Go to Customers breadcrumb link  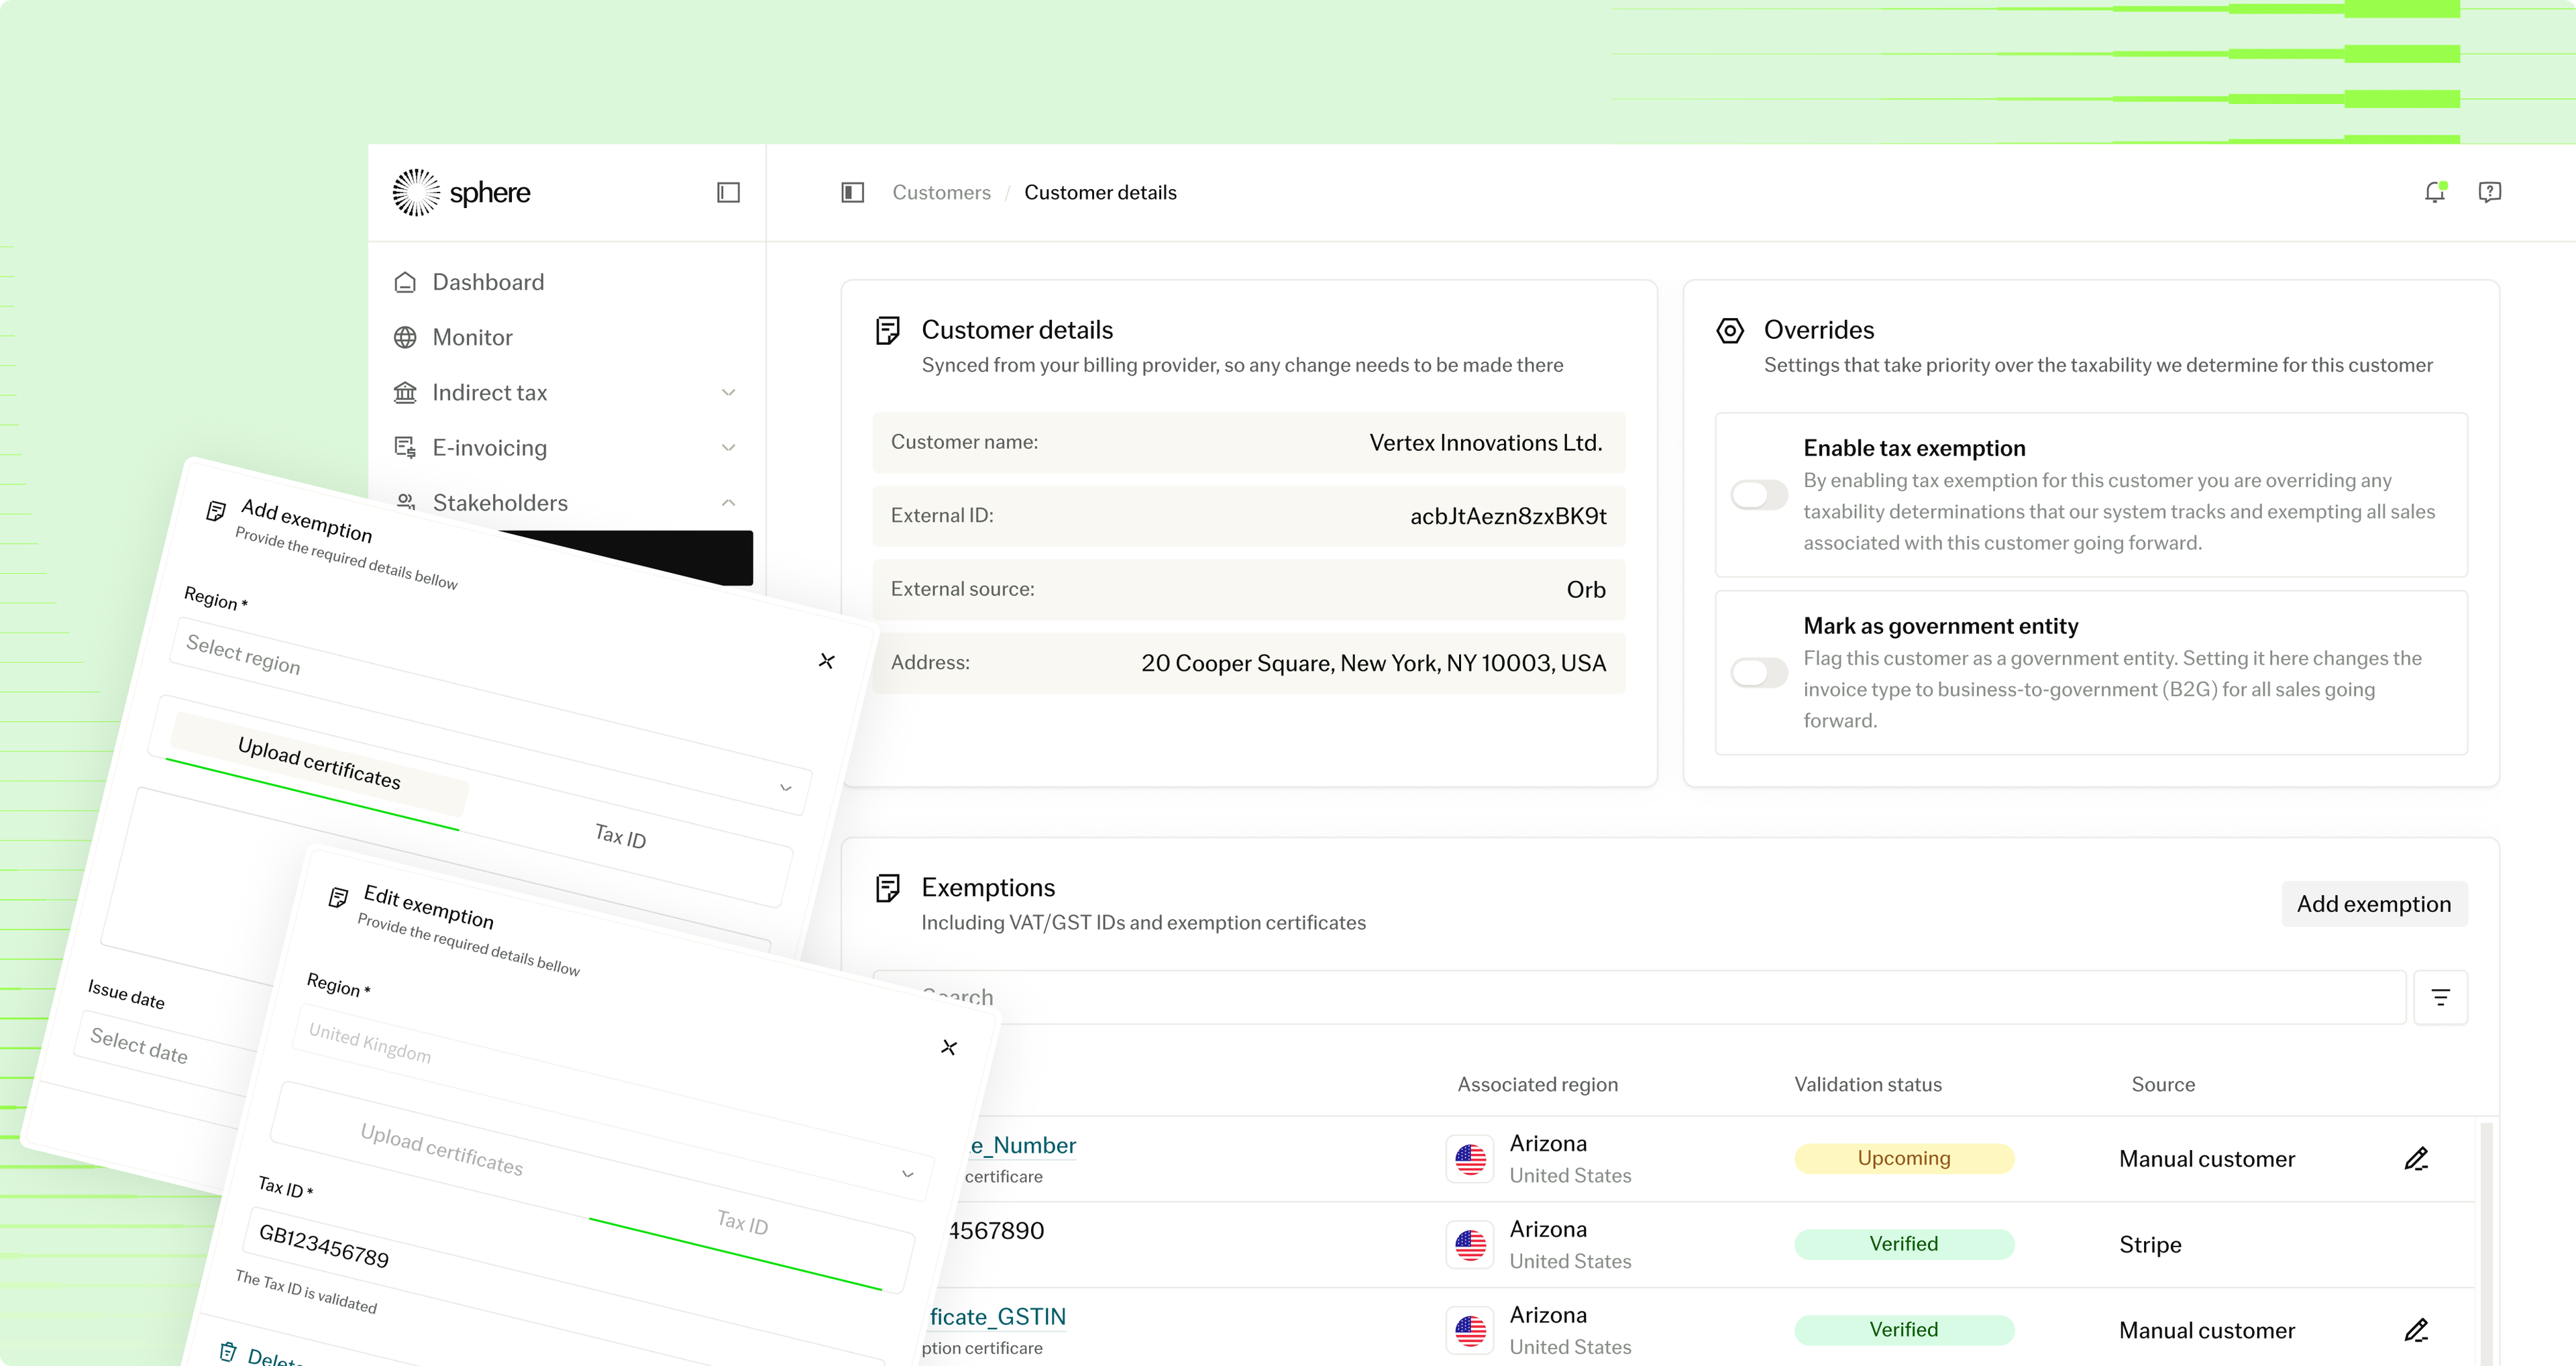pyautogui.click(x=941, y=192)
